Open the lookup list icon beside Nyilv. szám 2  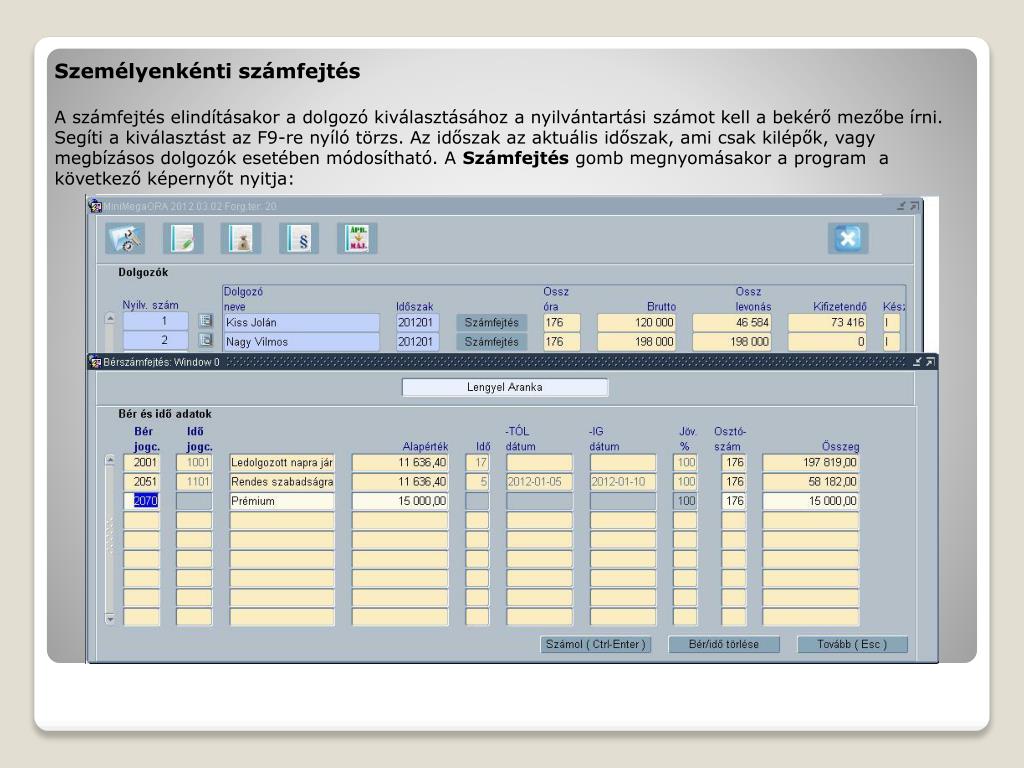click(206, 340)
